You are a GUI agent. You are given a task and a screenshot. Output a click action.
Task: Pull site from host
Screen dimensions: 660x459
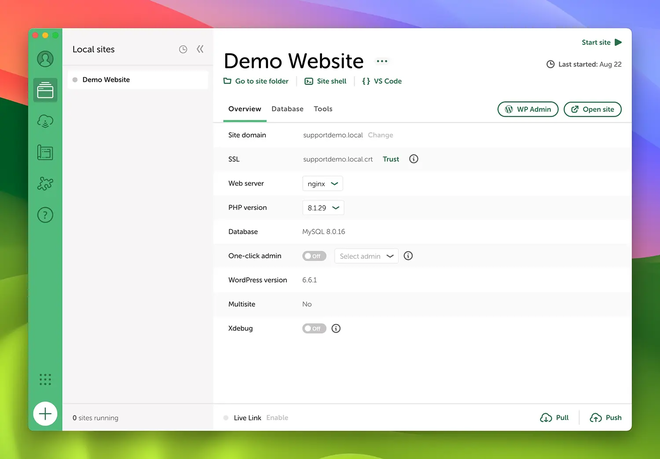coord(554,418)
